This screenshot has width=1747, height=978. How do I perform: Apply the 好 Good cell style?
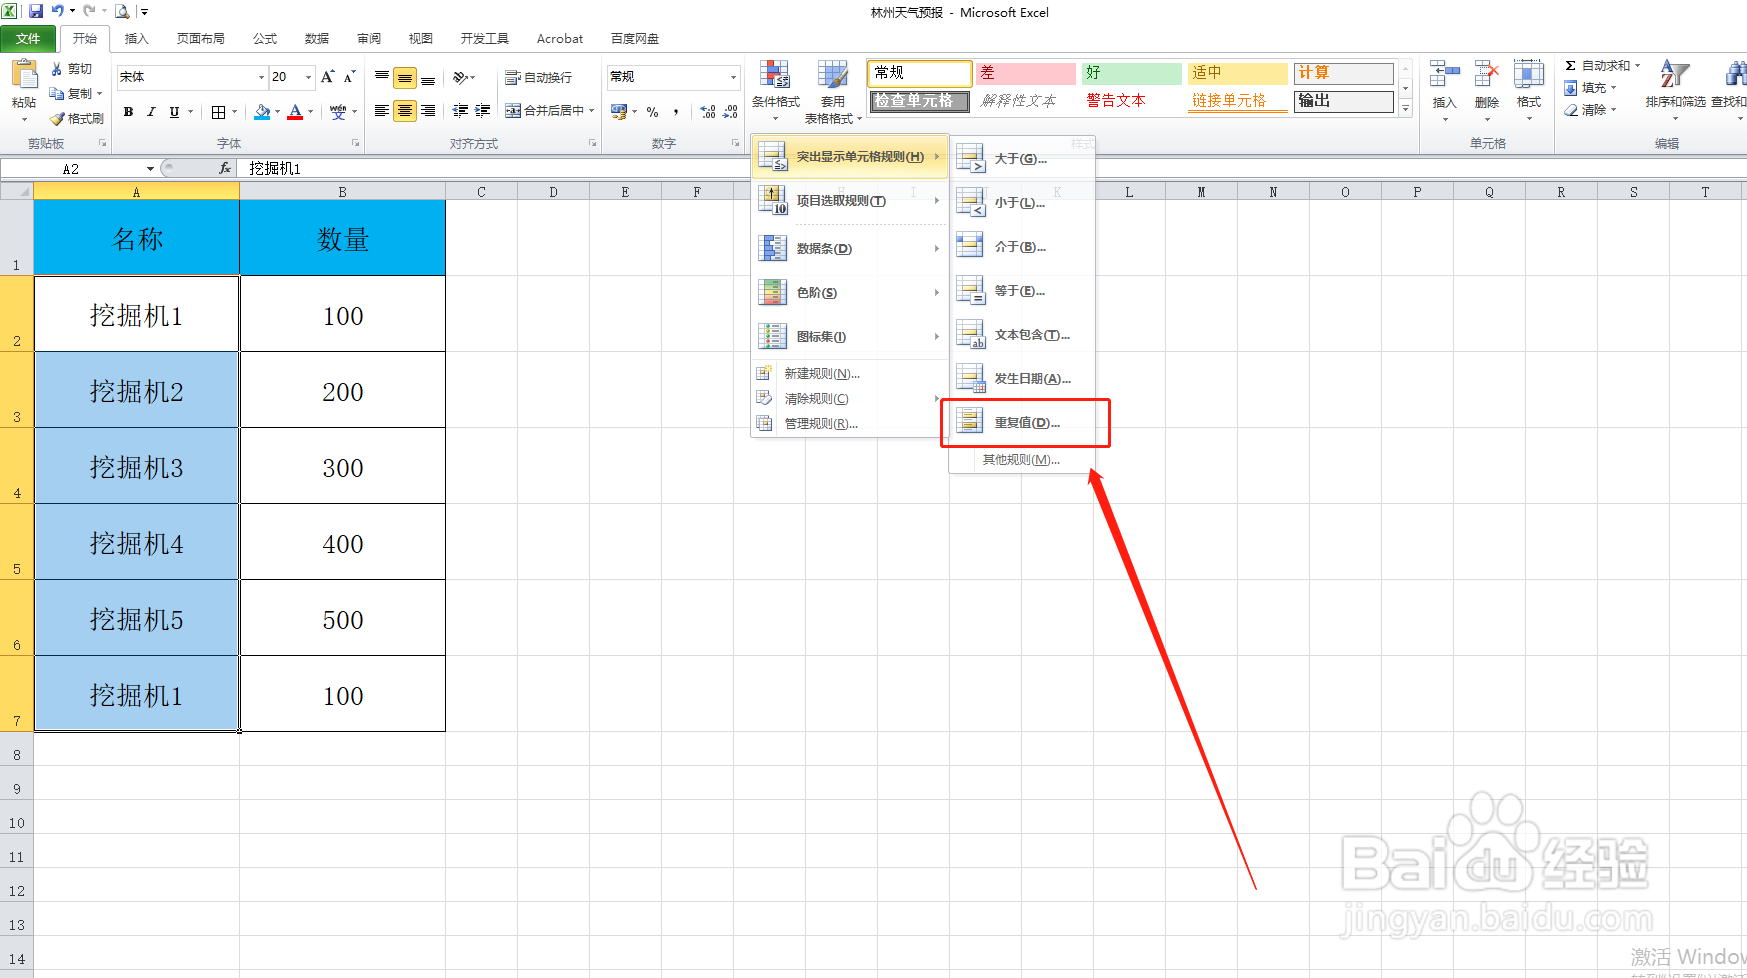click(1132, 73)
